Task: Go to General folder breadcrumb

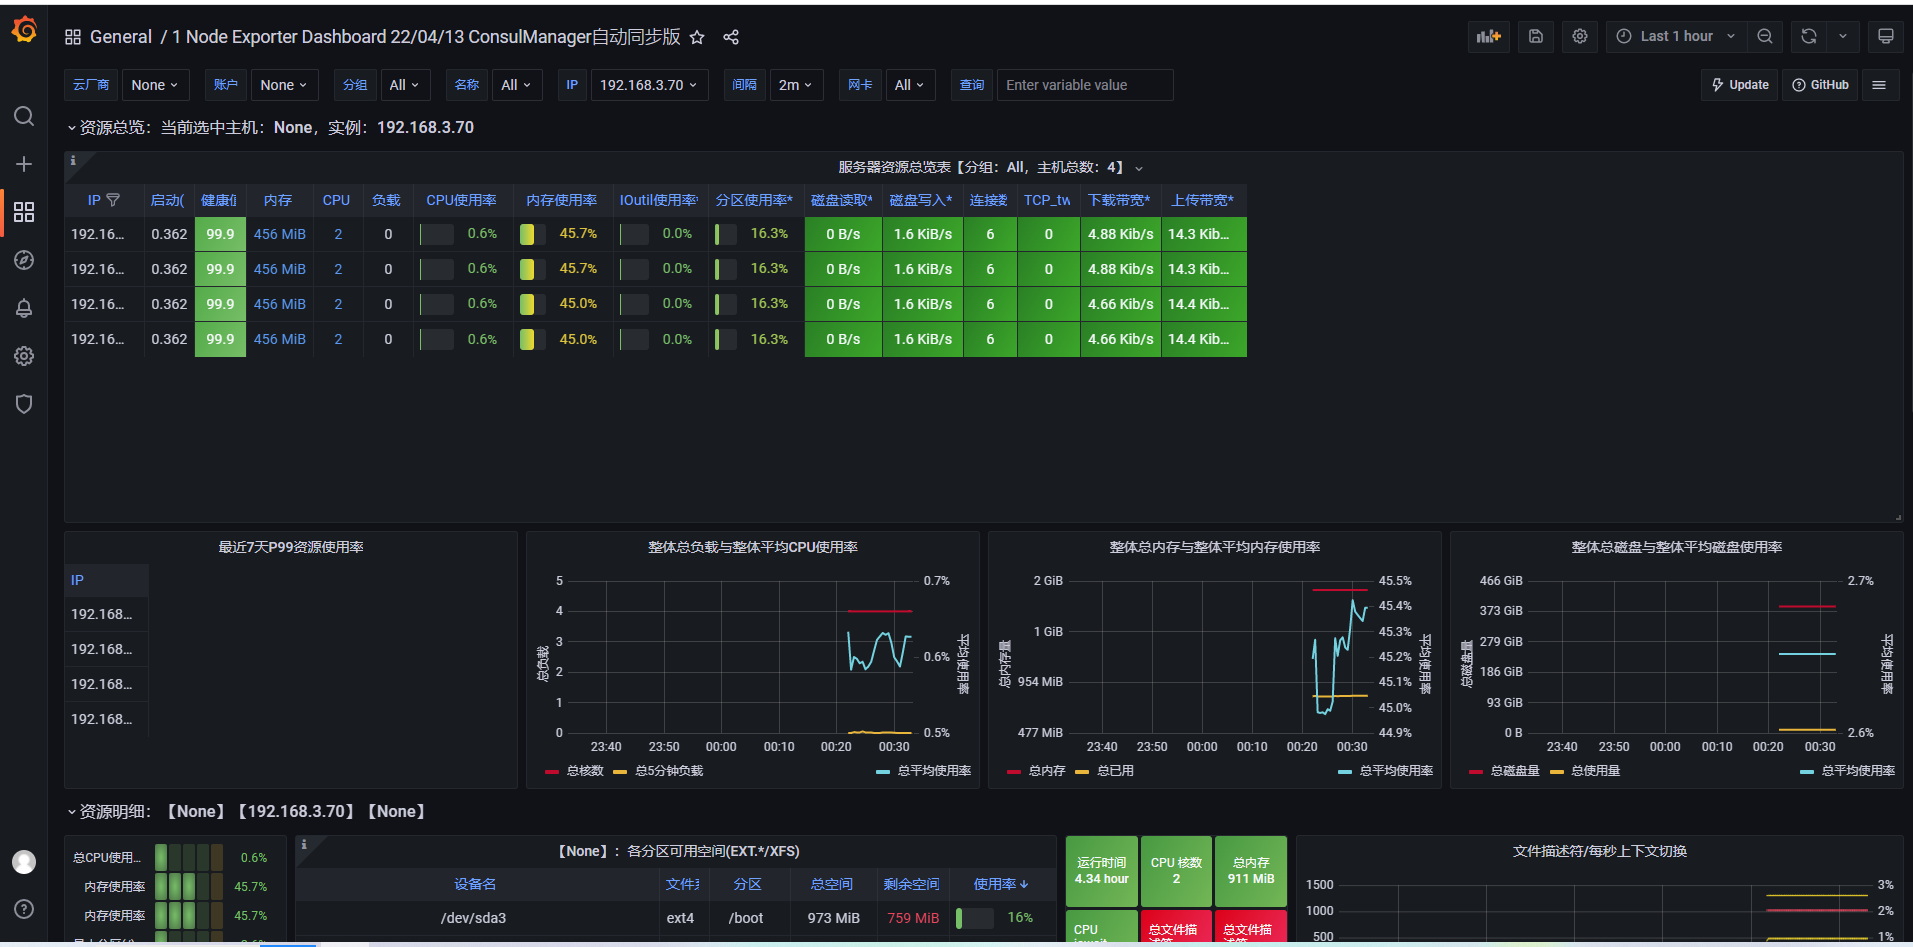Action: click(121, 37)
